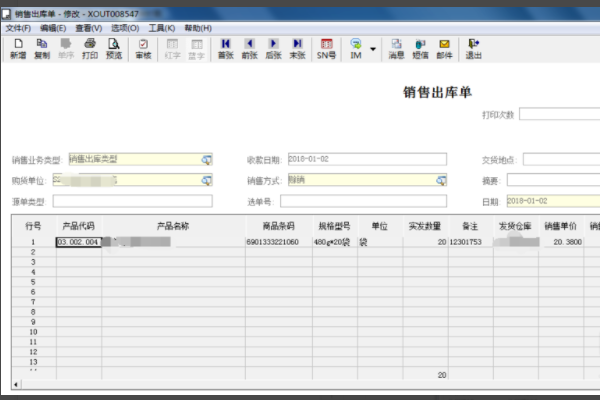This screenshot has height=400, width=600.
Task: Click the 摘要 input field
Action: pos(553,180)
